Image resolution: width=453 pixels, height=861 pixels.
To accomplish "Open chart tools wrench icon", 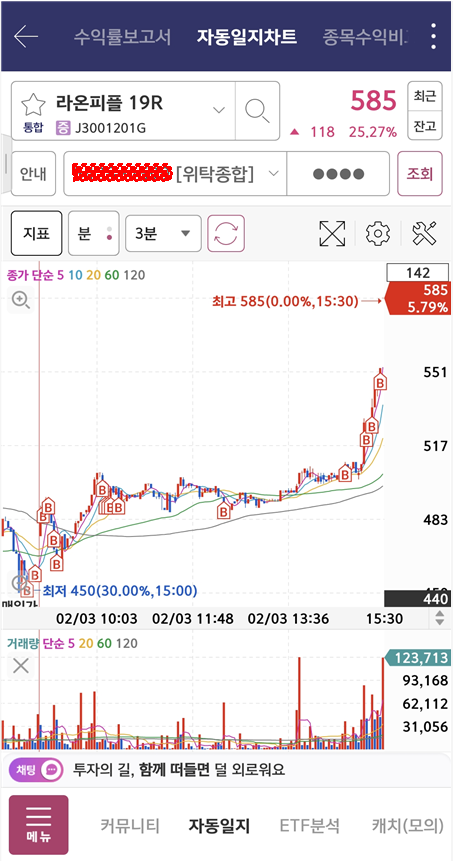I will tap(424, 233).
